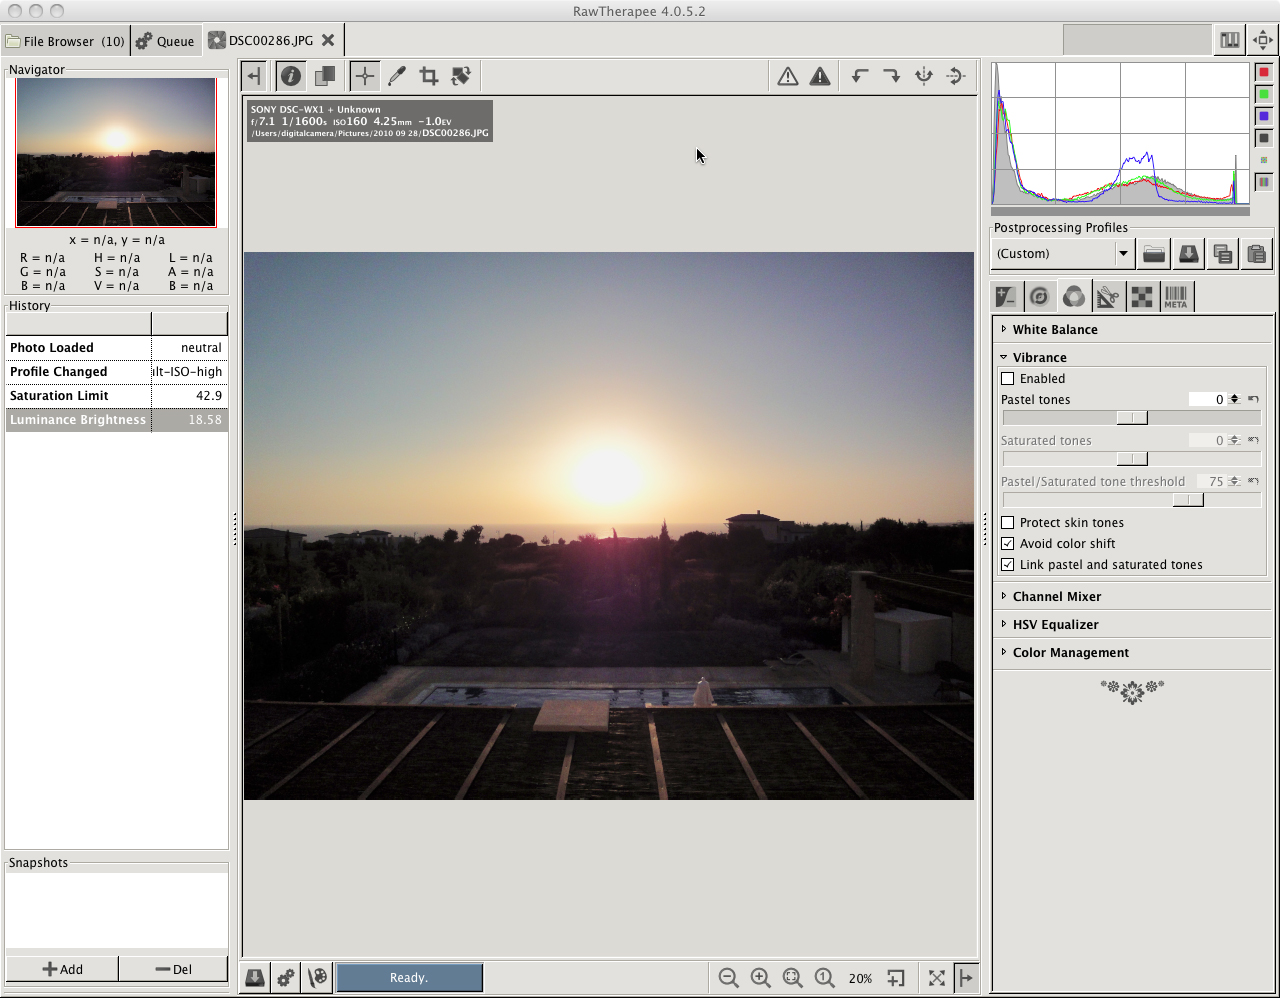This screenshot has height=998, width=1280.
Task: Paste the profile from clipboard
Action: tap(1256, 254)
